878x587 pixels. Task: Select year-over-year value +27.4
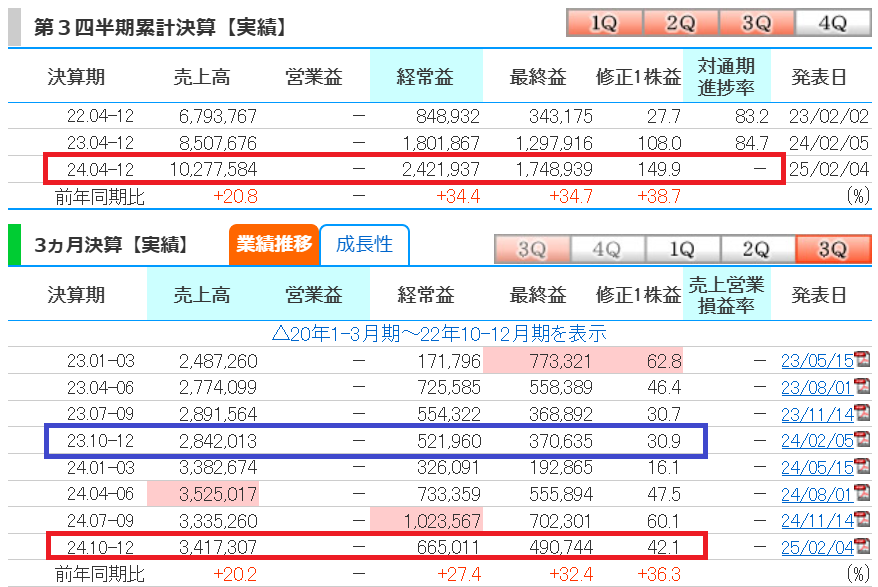[x=459, y=574]
